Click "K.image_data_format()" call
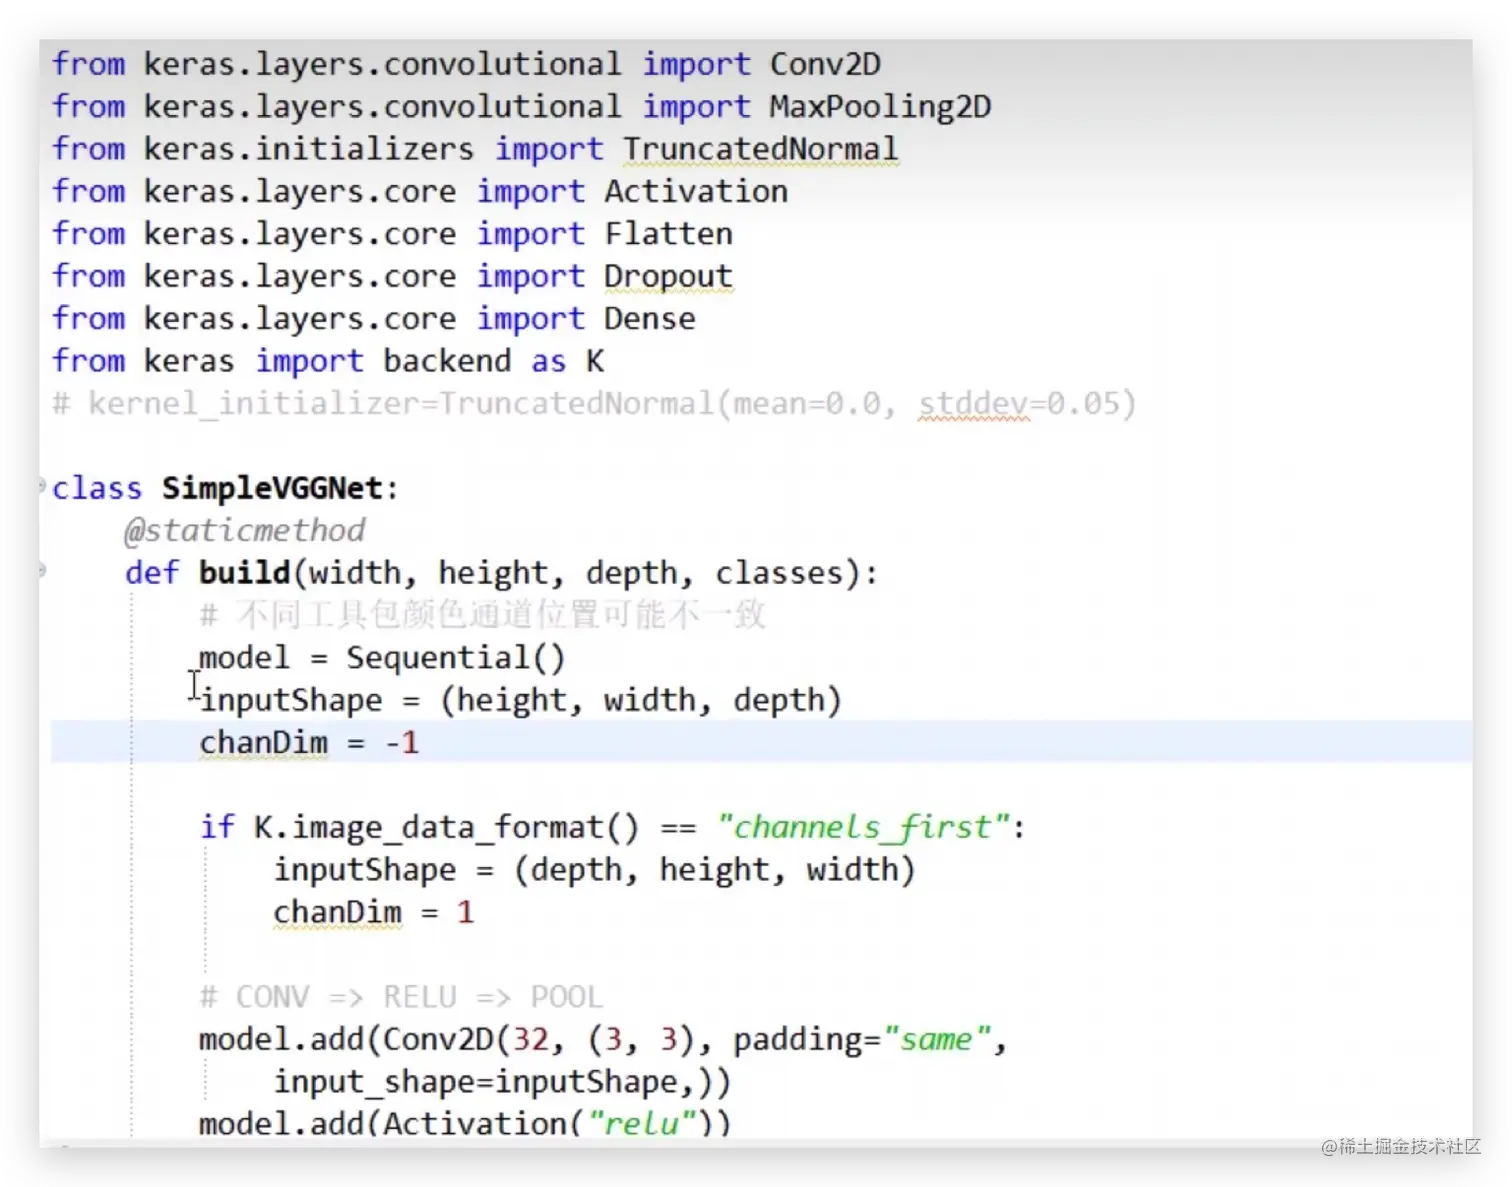 pos(446,827)
